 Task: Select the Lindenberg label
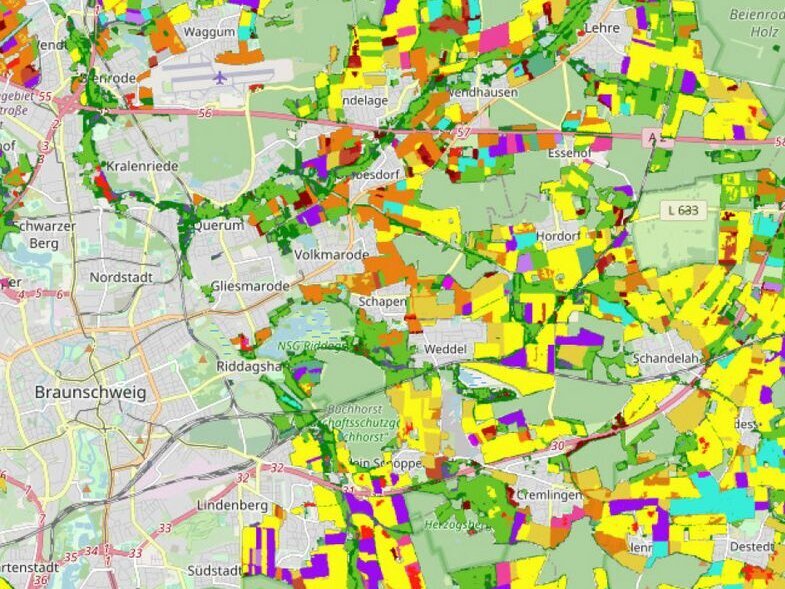(231, 507)
